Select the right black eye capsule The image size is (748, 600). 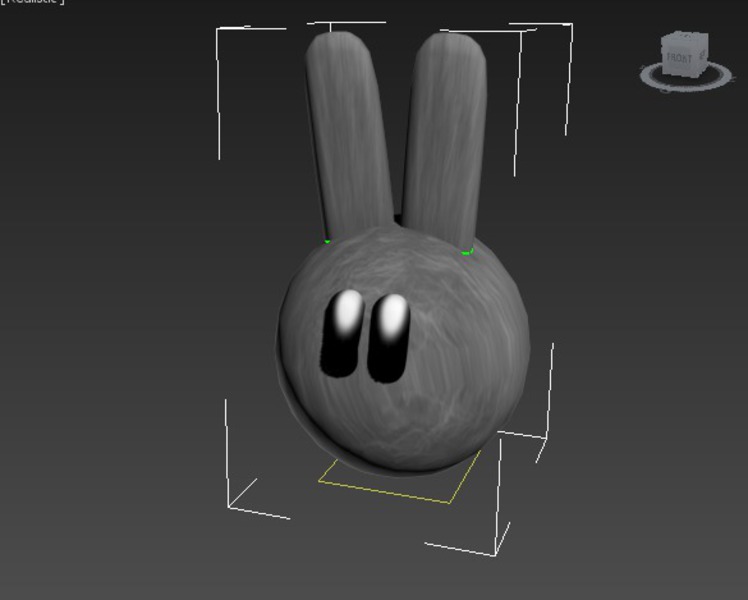pyautogui.click(x=389, y=338)
